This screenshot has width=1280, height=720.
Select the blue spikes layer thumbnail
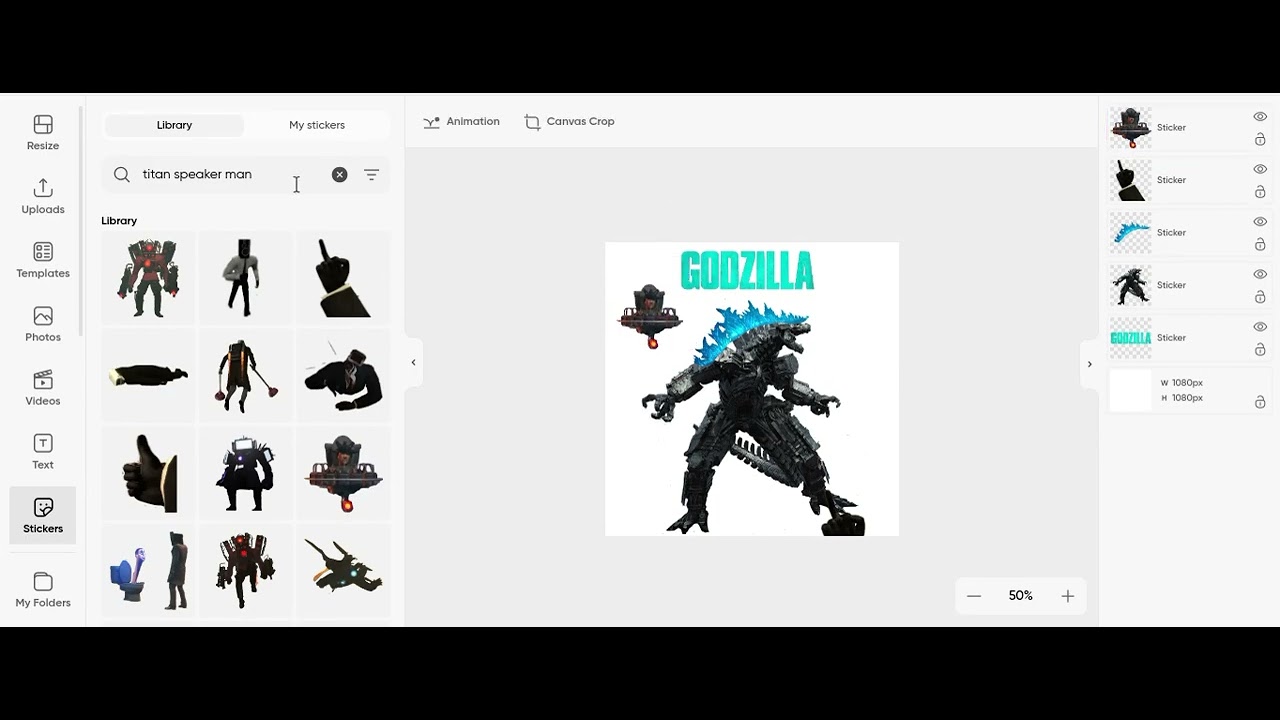(x=1131, y=233)
